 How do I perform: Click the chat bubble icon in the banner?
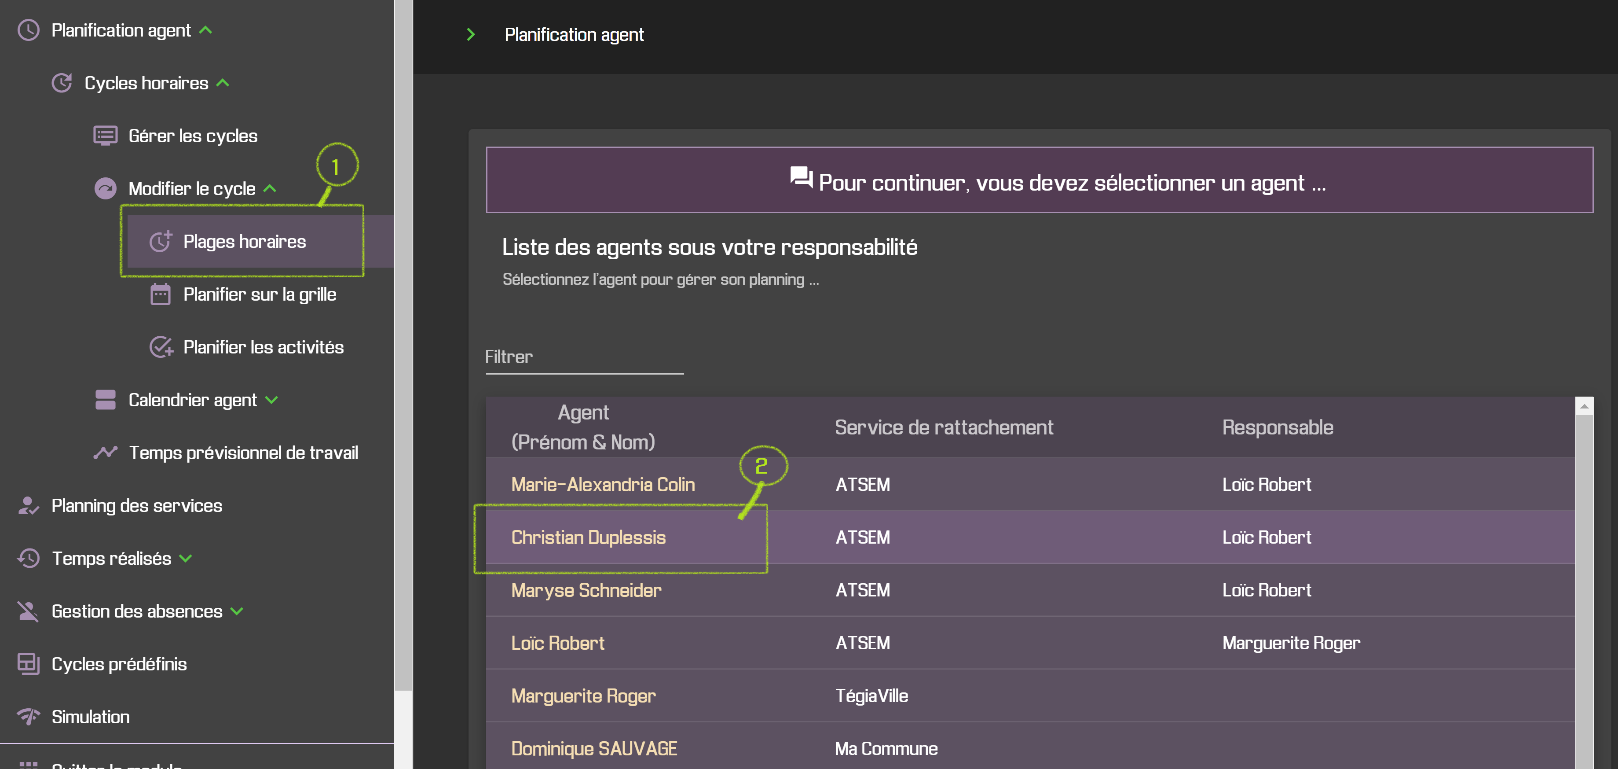pos(802,178)
